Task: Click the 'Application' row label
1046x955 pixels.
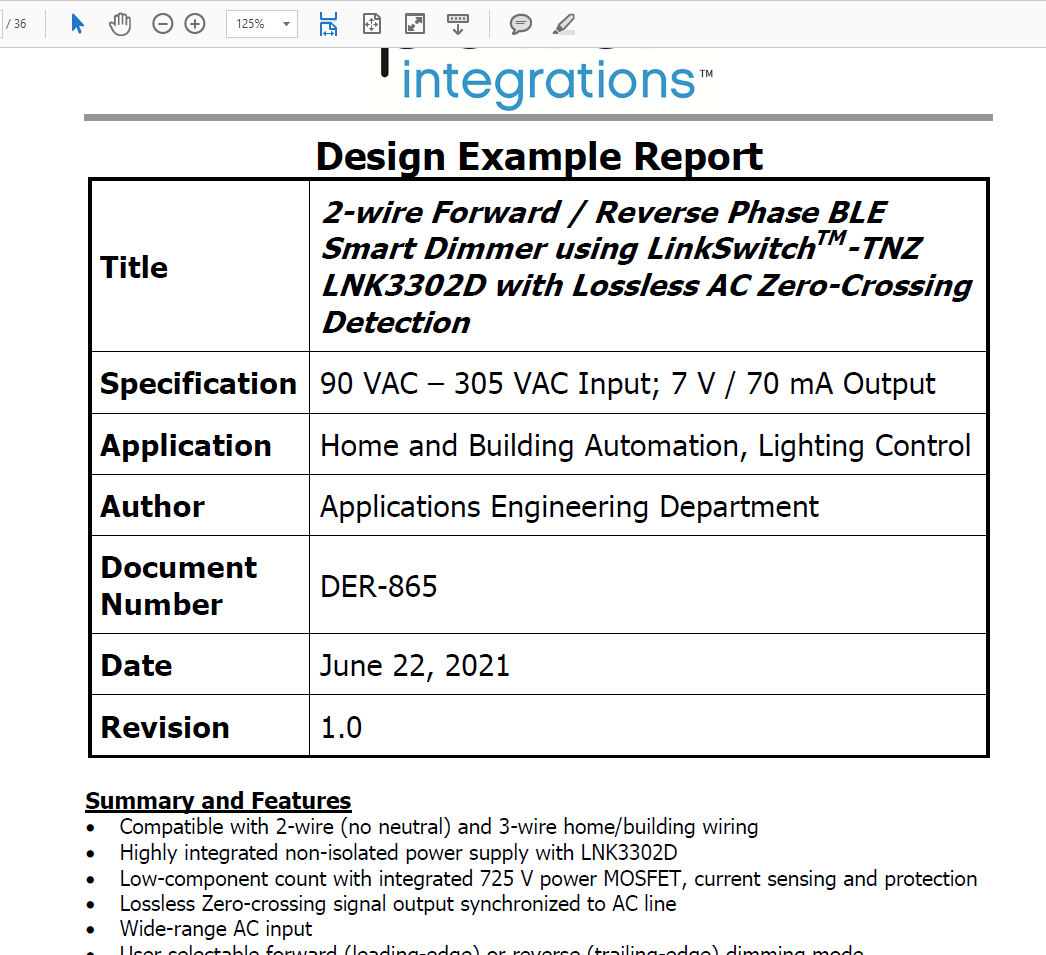Action: (x=185, y=445)
